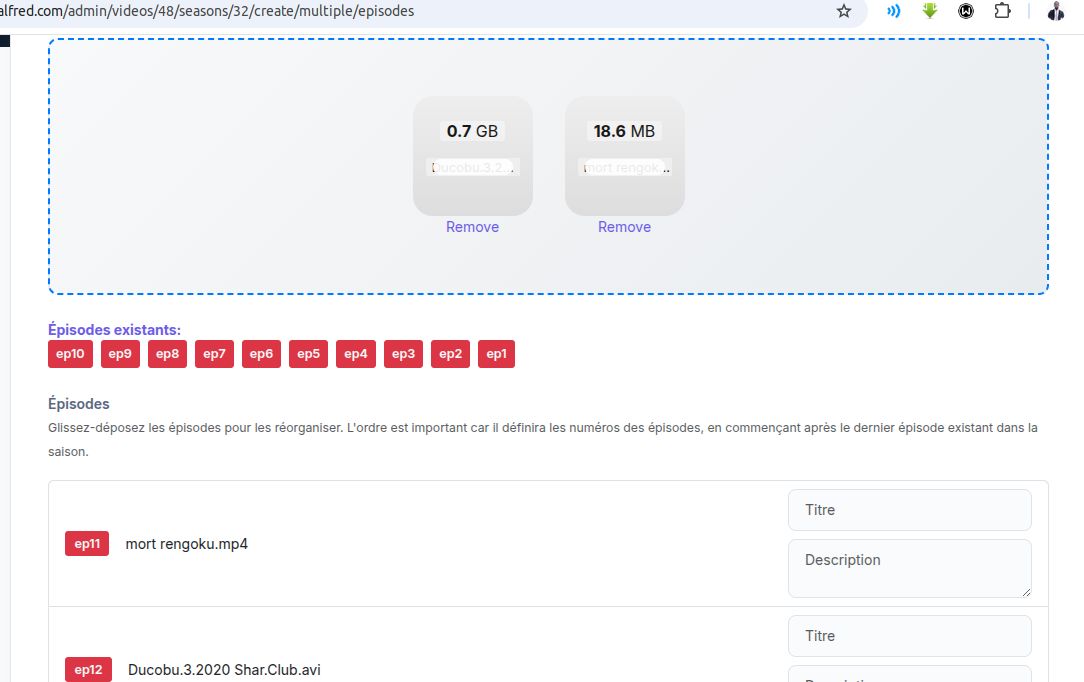This screenshot has width=1084, height=682.
Task: Click the ep5 existing episode badge
Action: [x=308, y=354]
